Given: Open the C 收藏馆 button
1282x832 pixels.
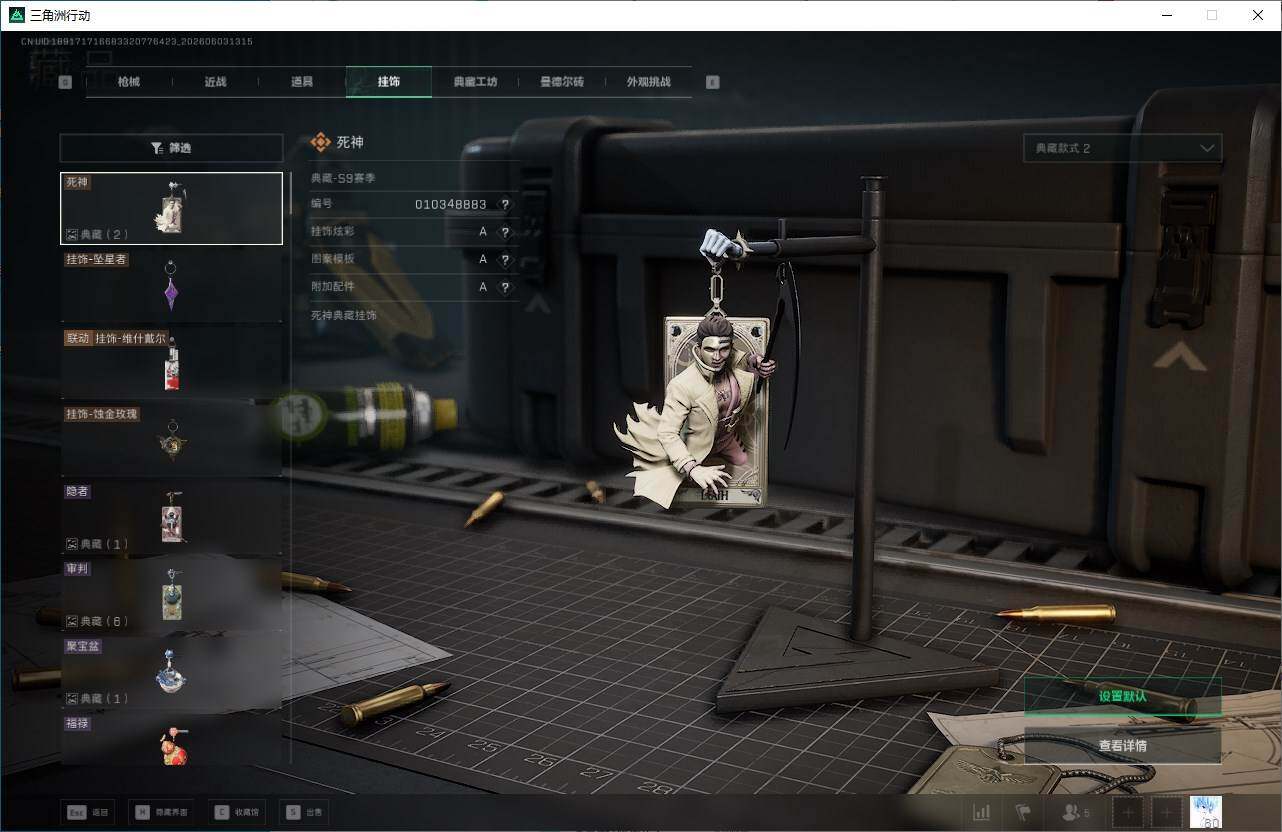Looking at the screenshot, I should 238,812.
